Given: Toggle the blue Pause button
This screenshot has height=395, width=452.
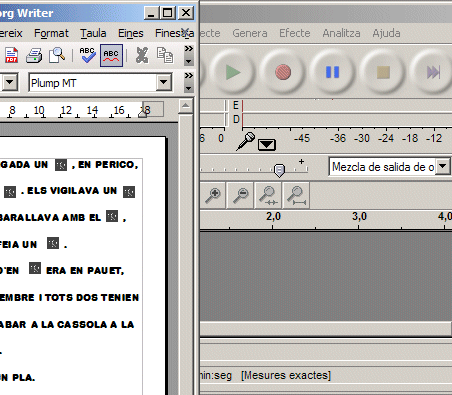Looking at the screenshot, I should tap(332, 72).
